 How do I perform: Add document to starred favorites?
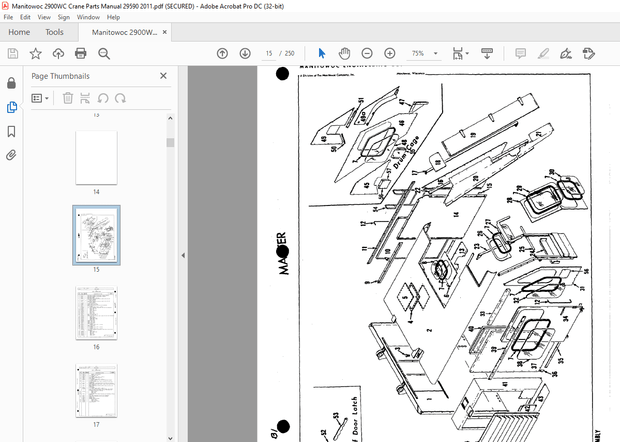pyautogui.click(x=36, y=53)
